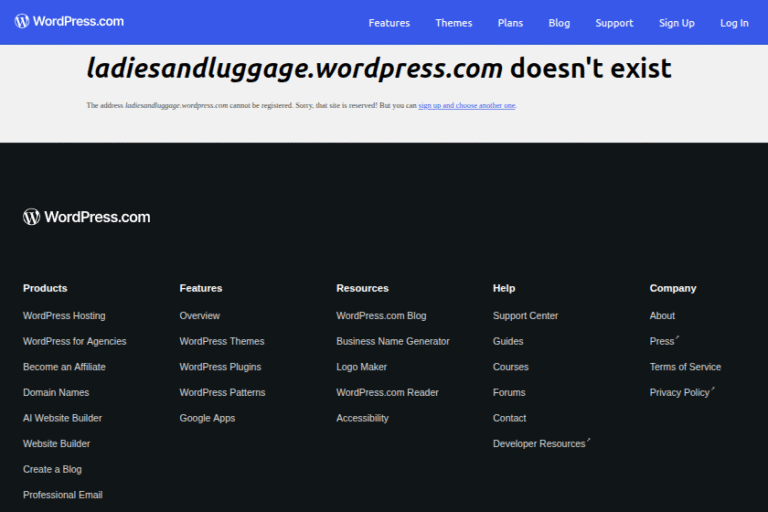Open the AI Website Builder link
Screen dimensions: 768x512
click(62, 418)
